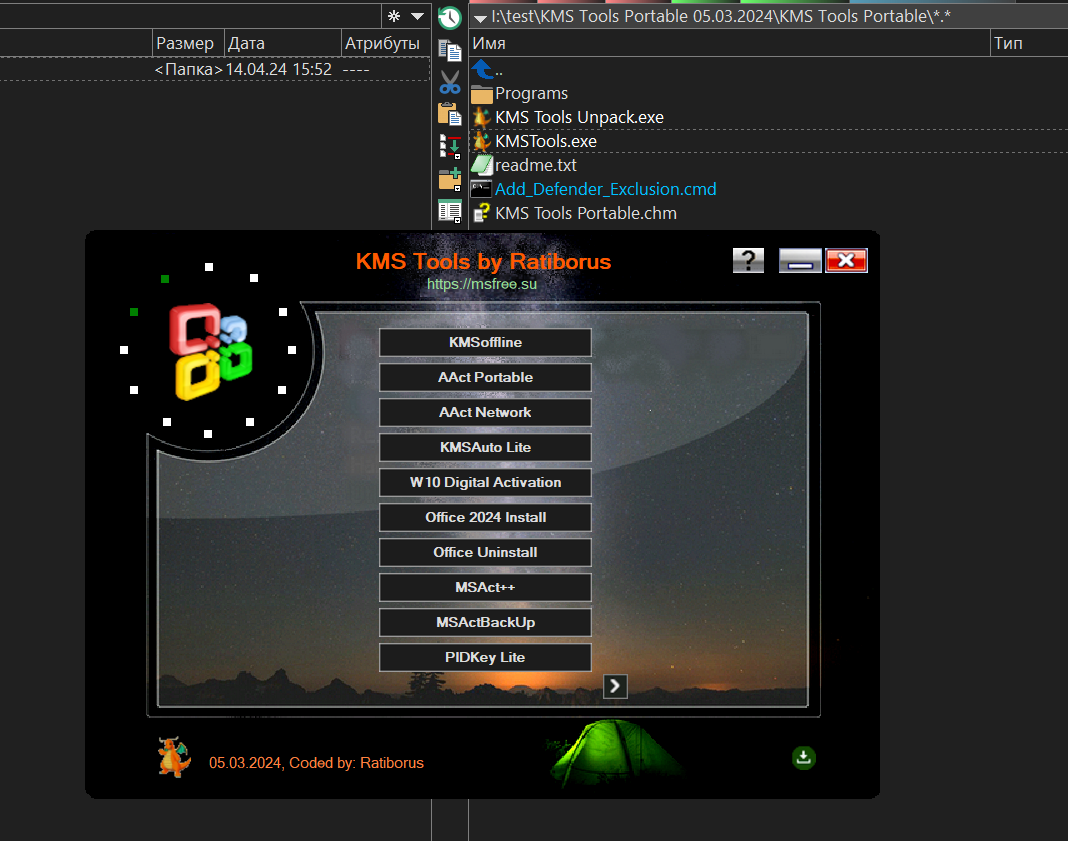This screenshot has height=841, width=1068.
Task: Click the scissors cut icon
Action: point(450,82)
